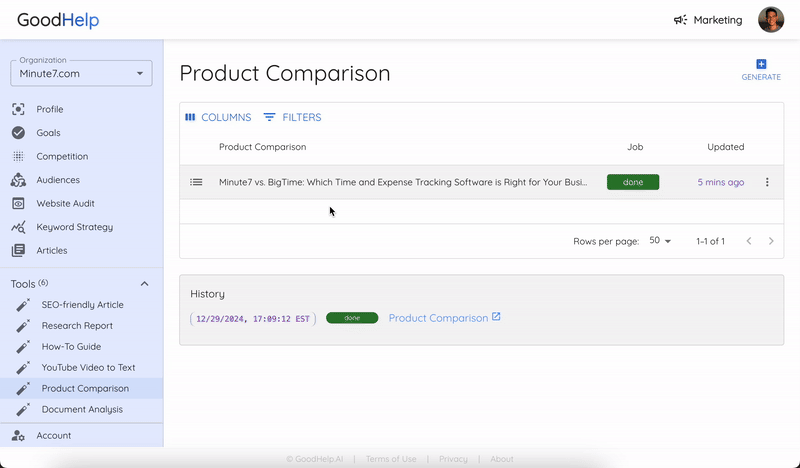
Task: Click the Marketing megaphone icon
Action: point(681,20)
